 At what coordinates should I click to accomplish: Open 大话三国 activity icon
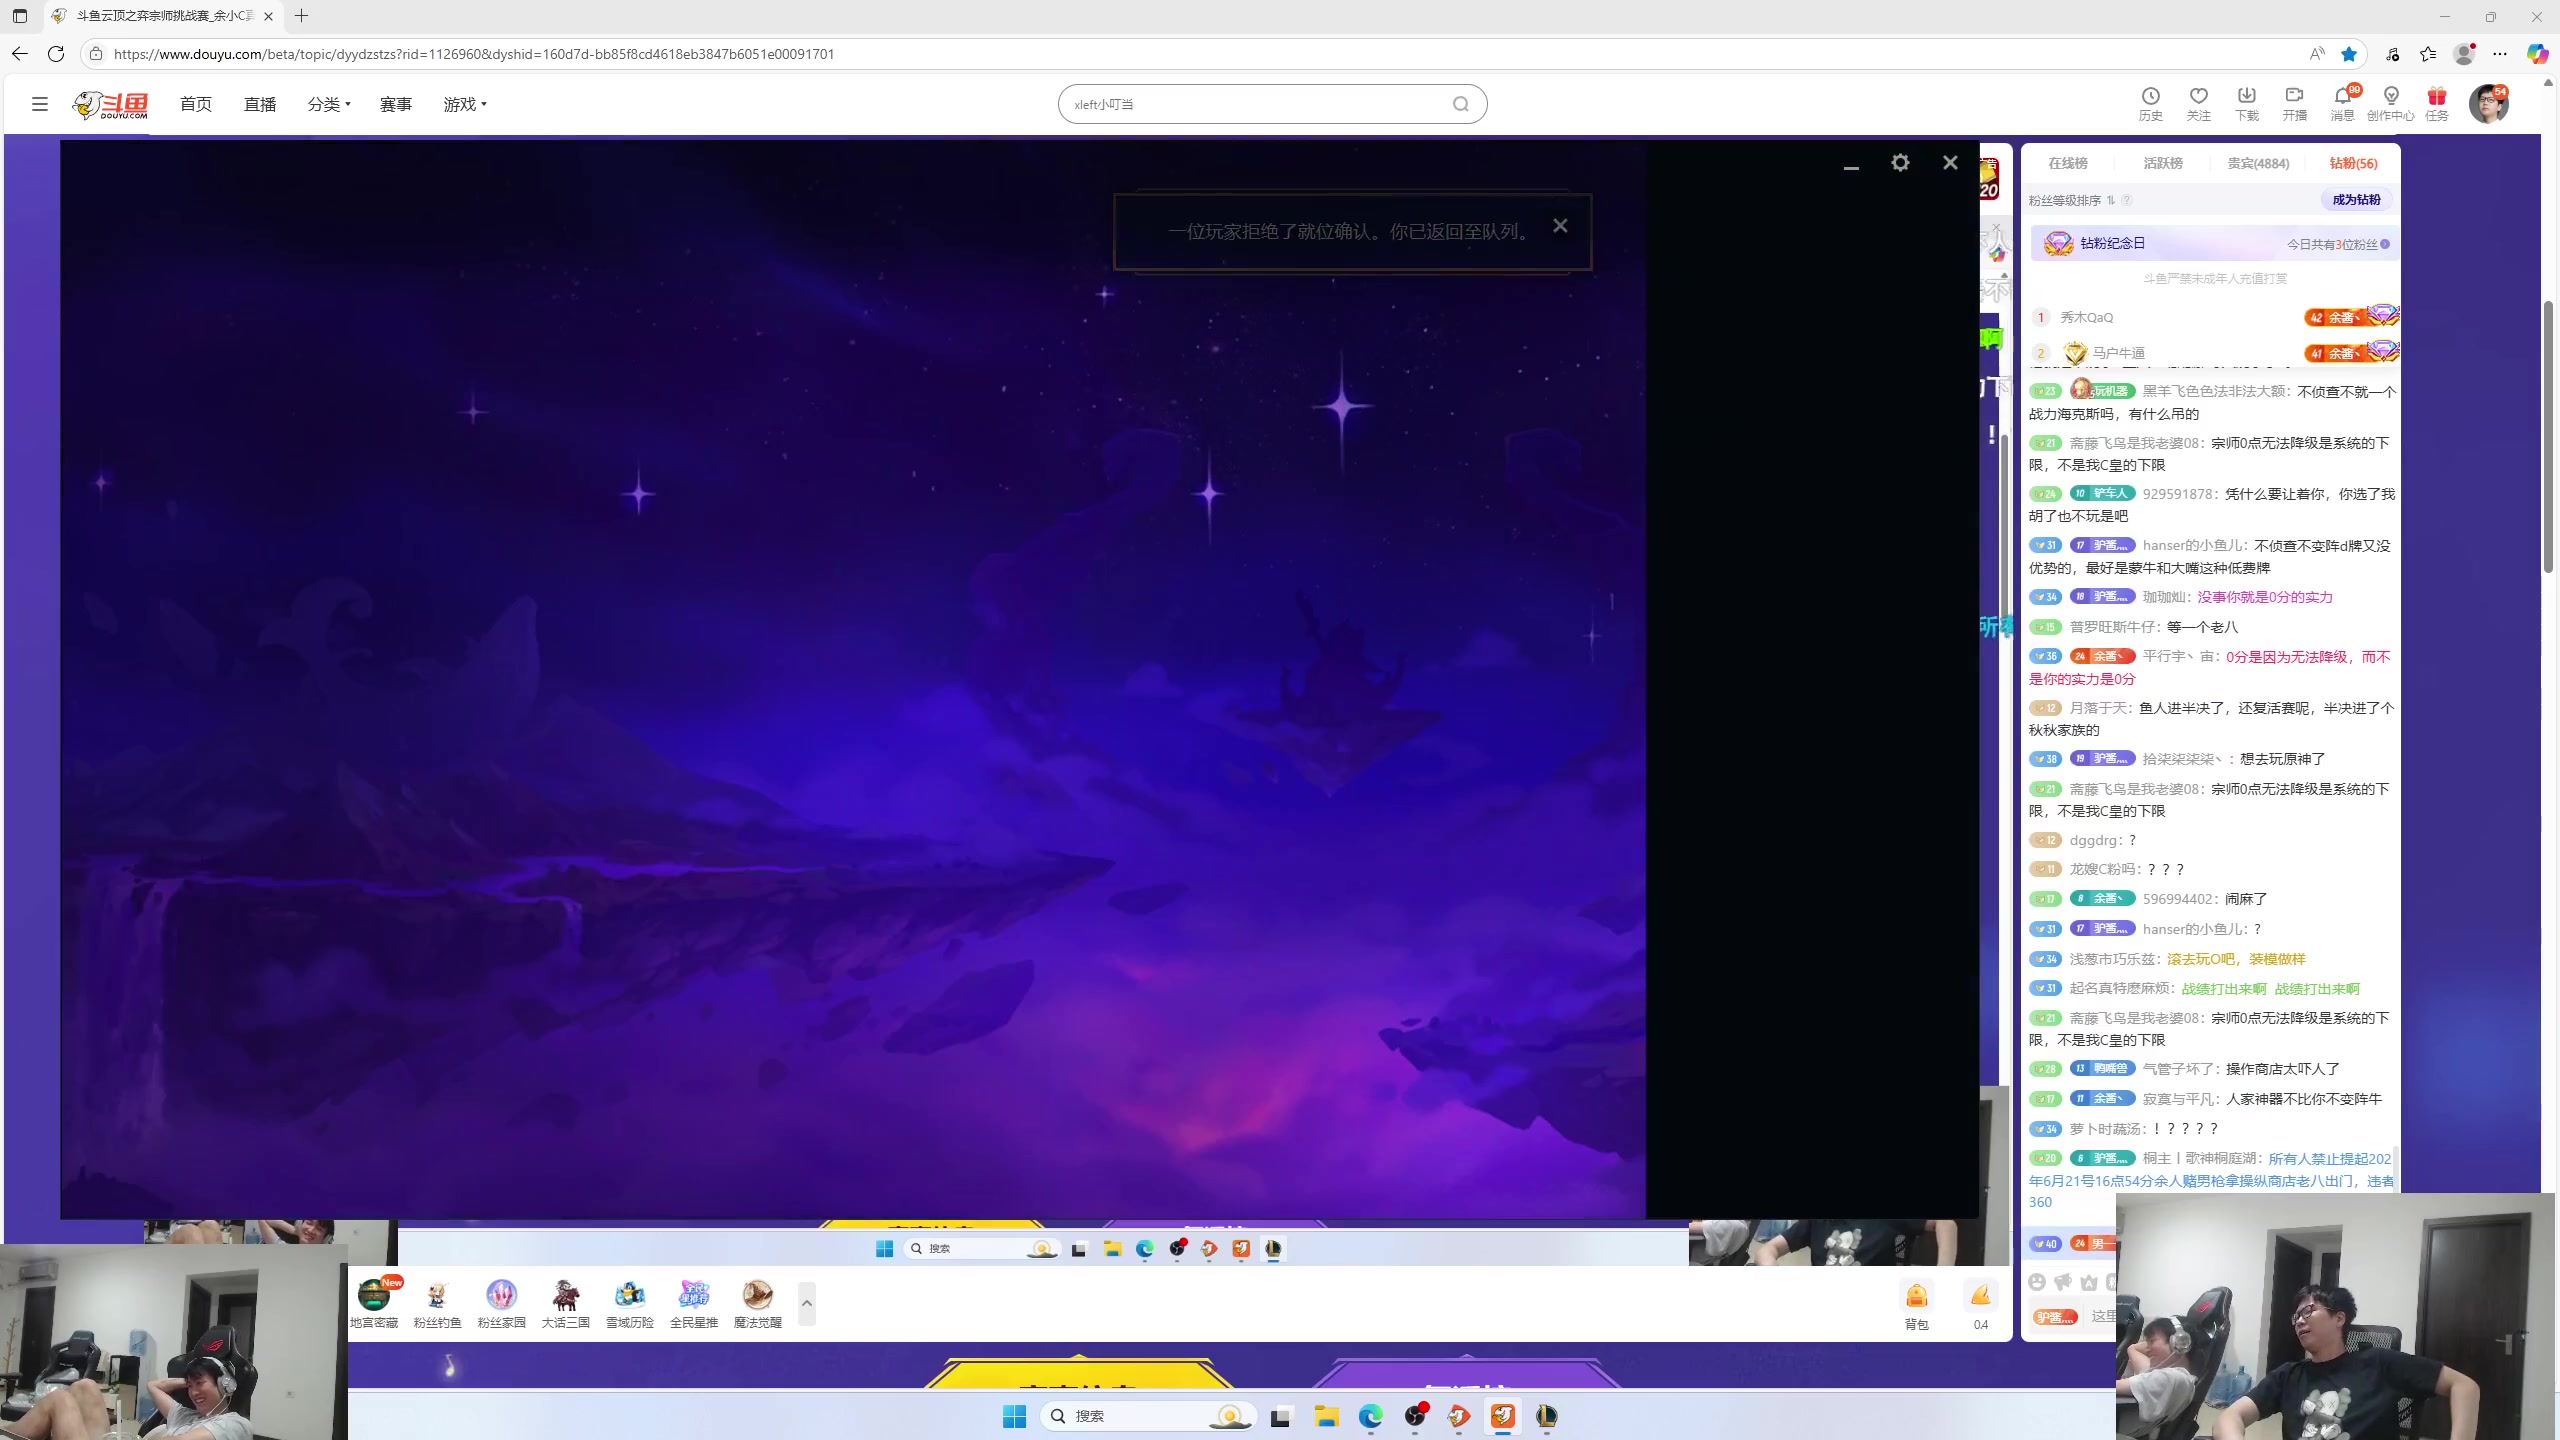coord(565,1303)
